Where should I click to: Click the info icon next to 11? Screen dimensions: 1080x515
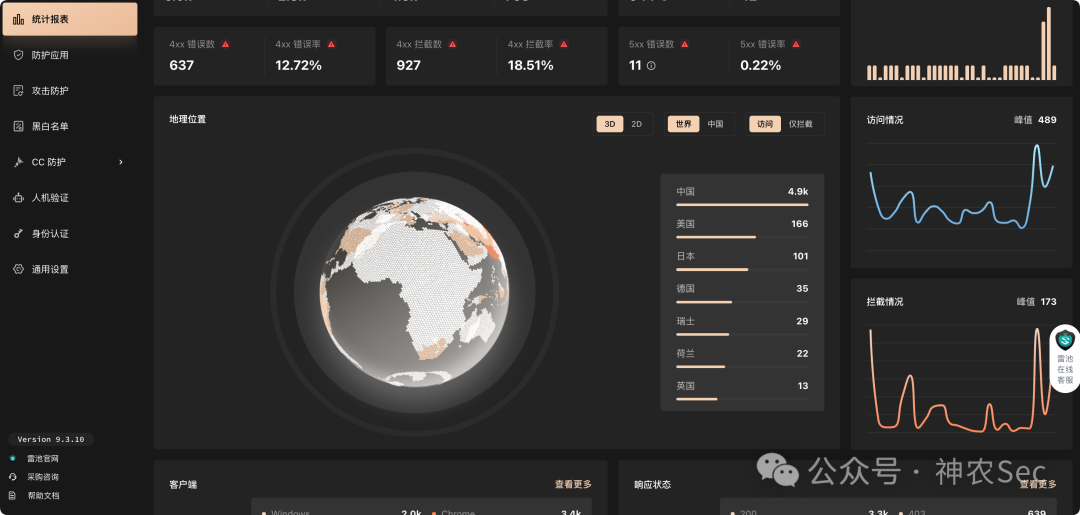click(x=651, y=66)
